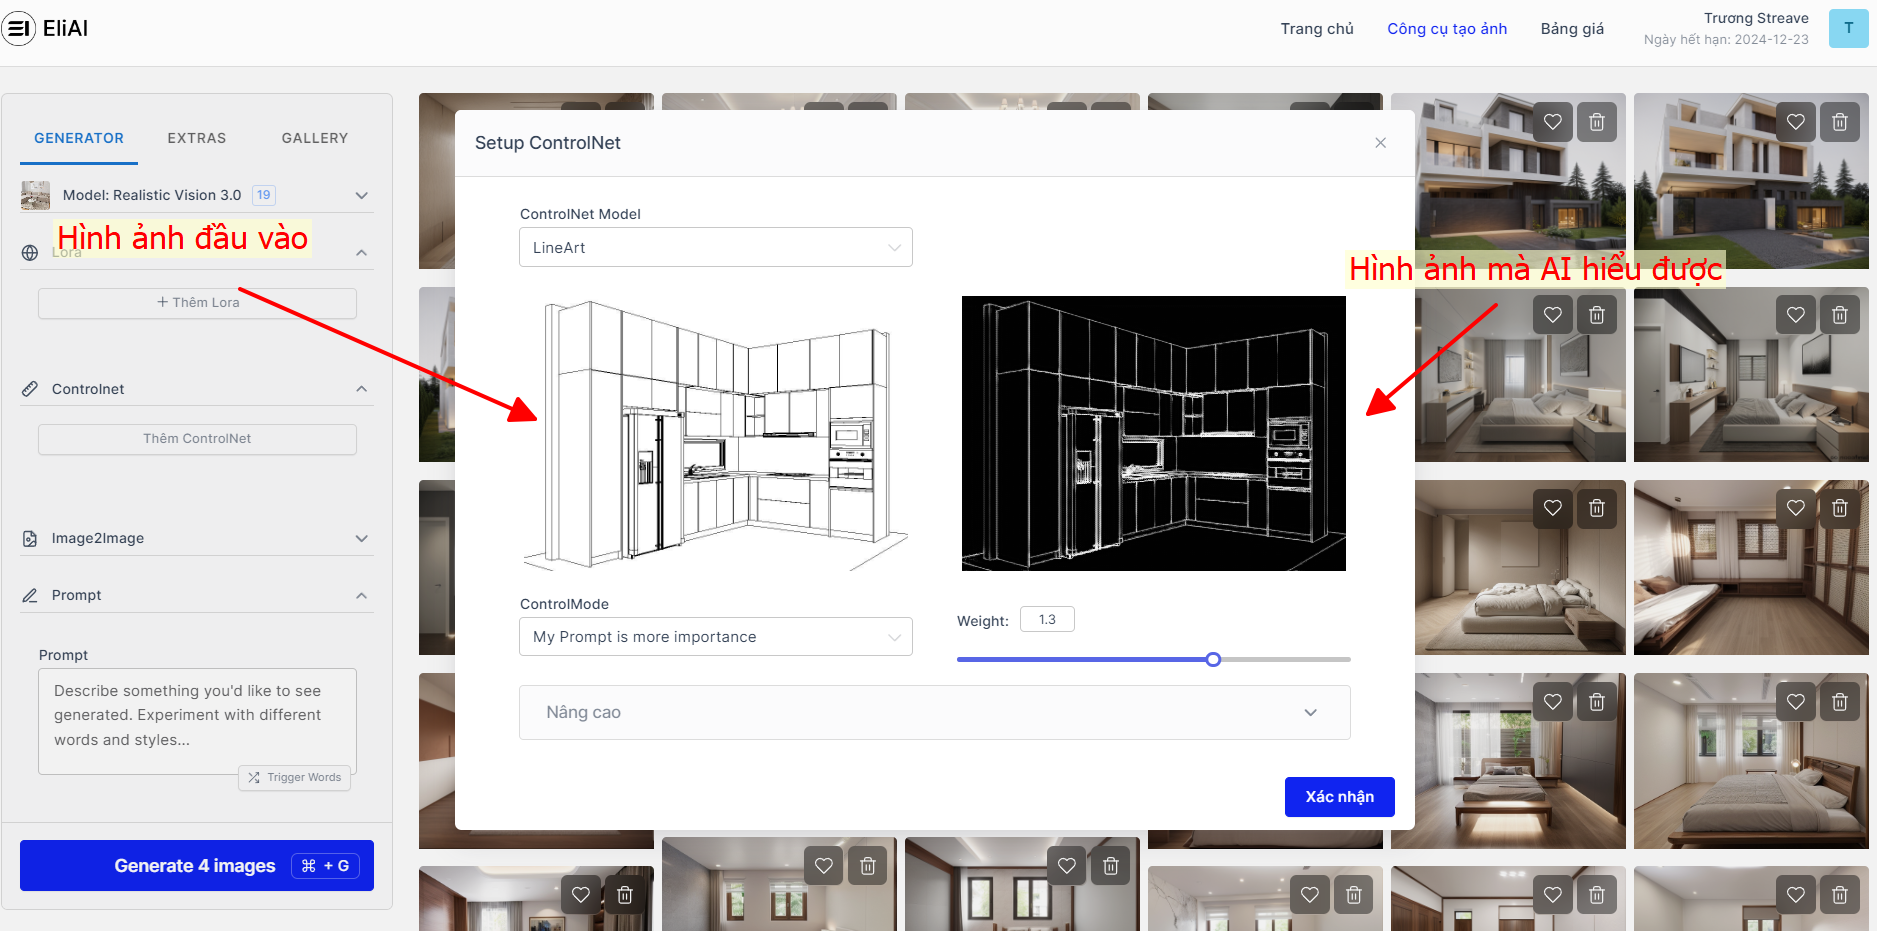
Task: Click the Trigger Words shuffle button
Action: point(295,777)
